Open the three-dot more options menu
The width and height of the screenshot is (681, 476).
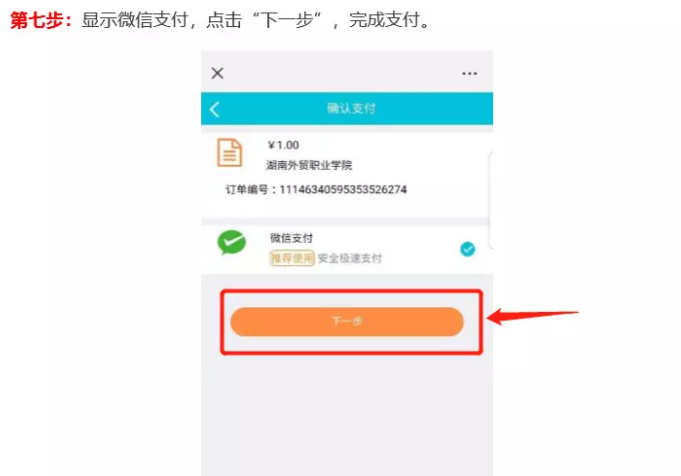point(469,73)
